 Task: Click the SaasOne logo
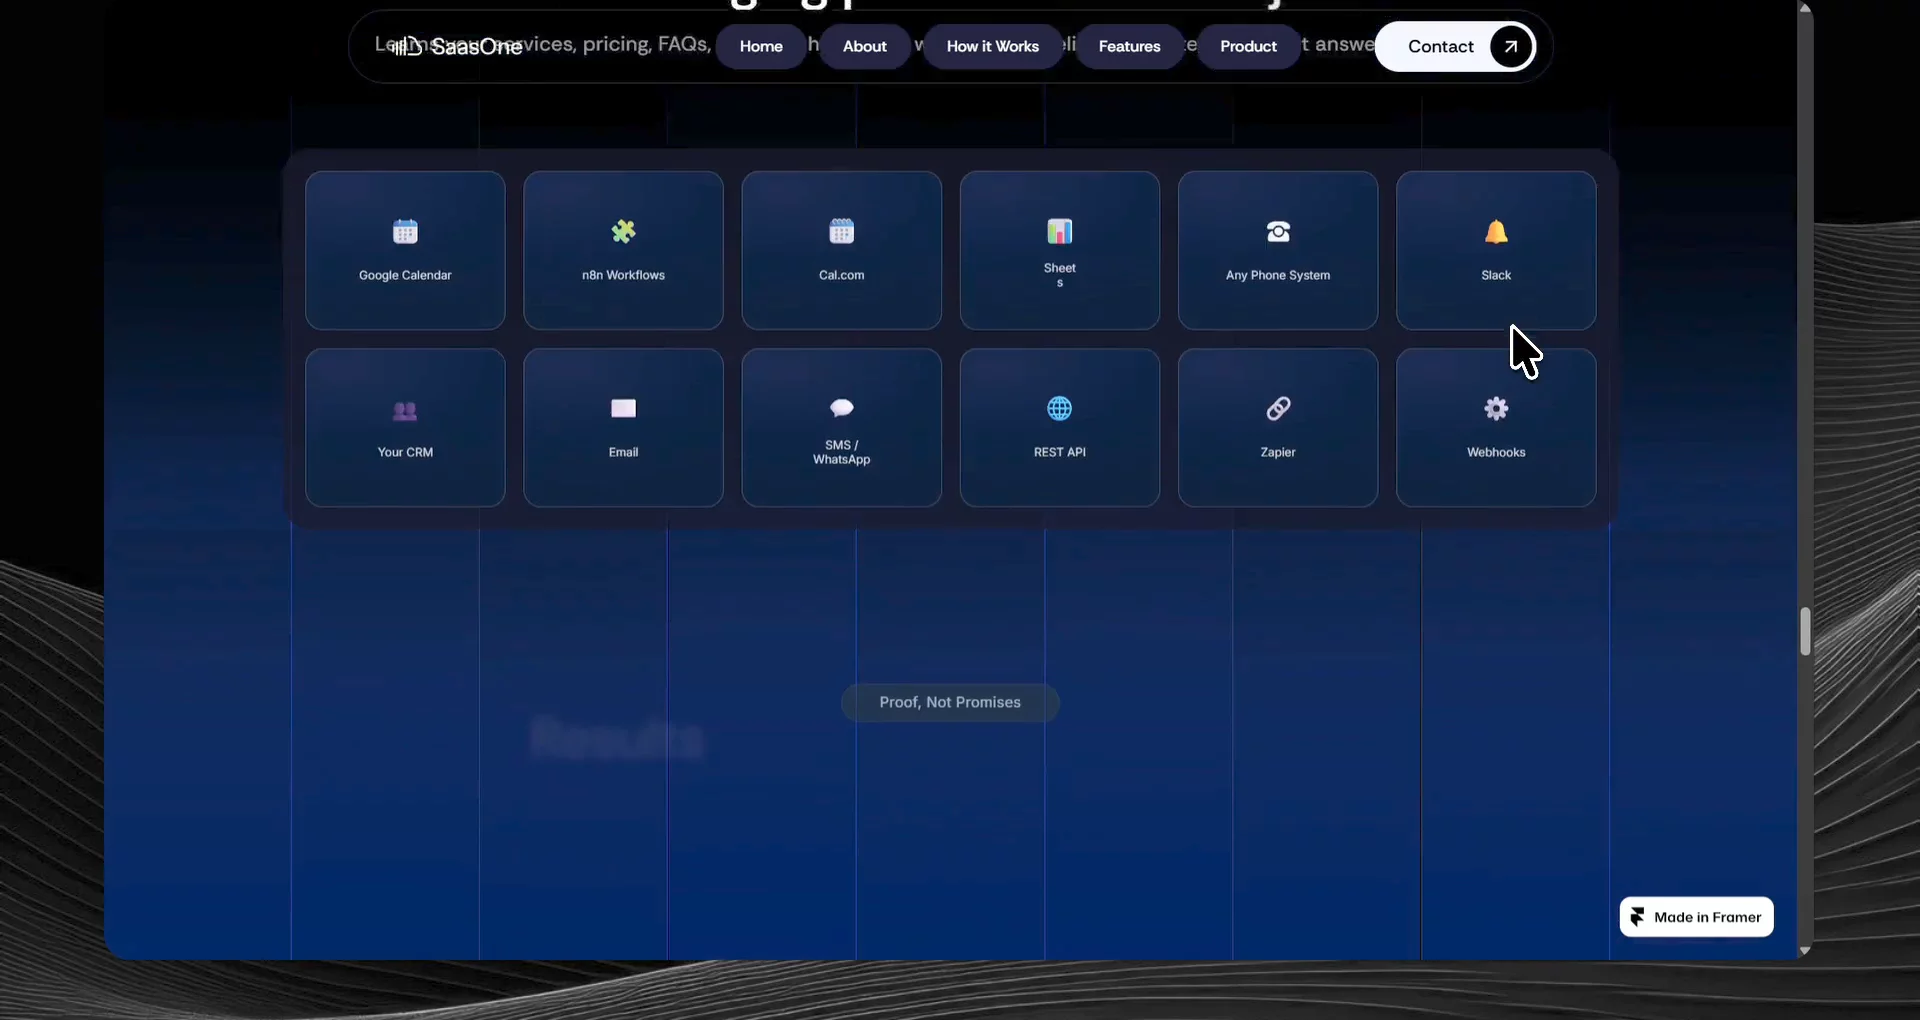457,46
